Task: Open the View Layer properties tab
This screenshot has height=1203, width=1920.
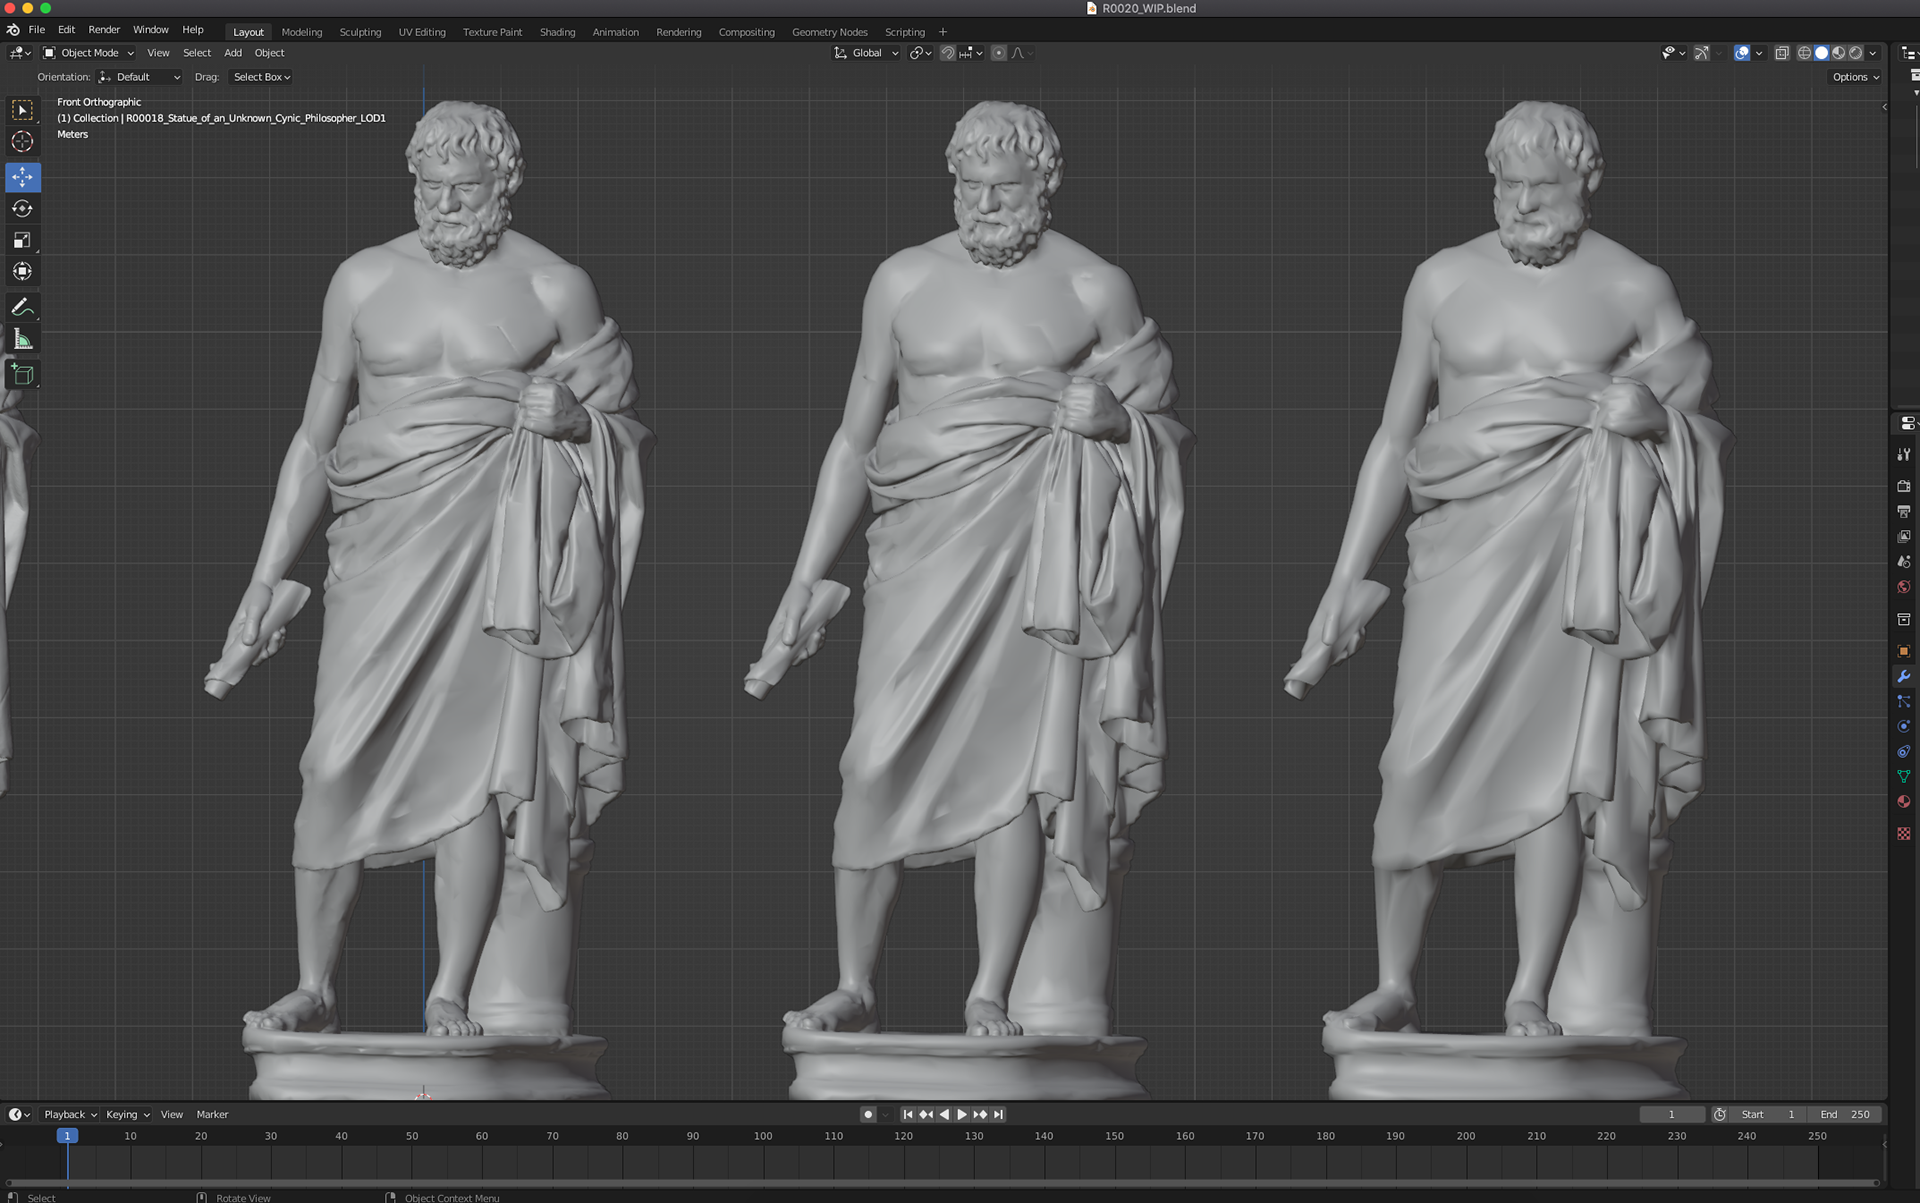Action: point(1904,536)
